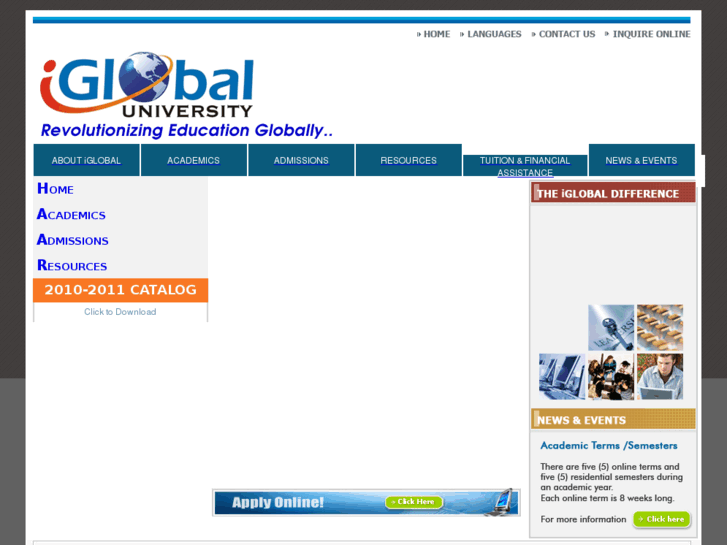
Task: Select ADMISSIONS in the main navigation bar
Action: [301, 160]
